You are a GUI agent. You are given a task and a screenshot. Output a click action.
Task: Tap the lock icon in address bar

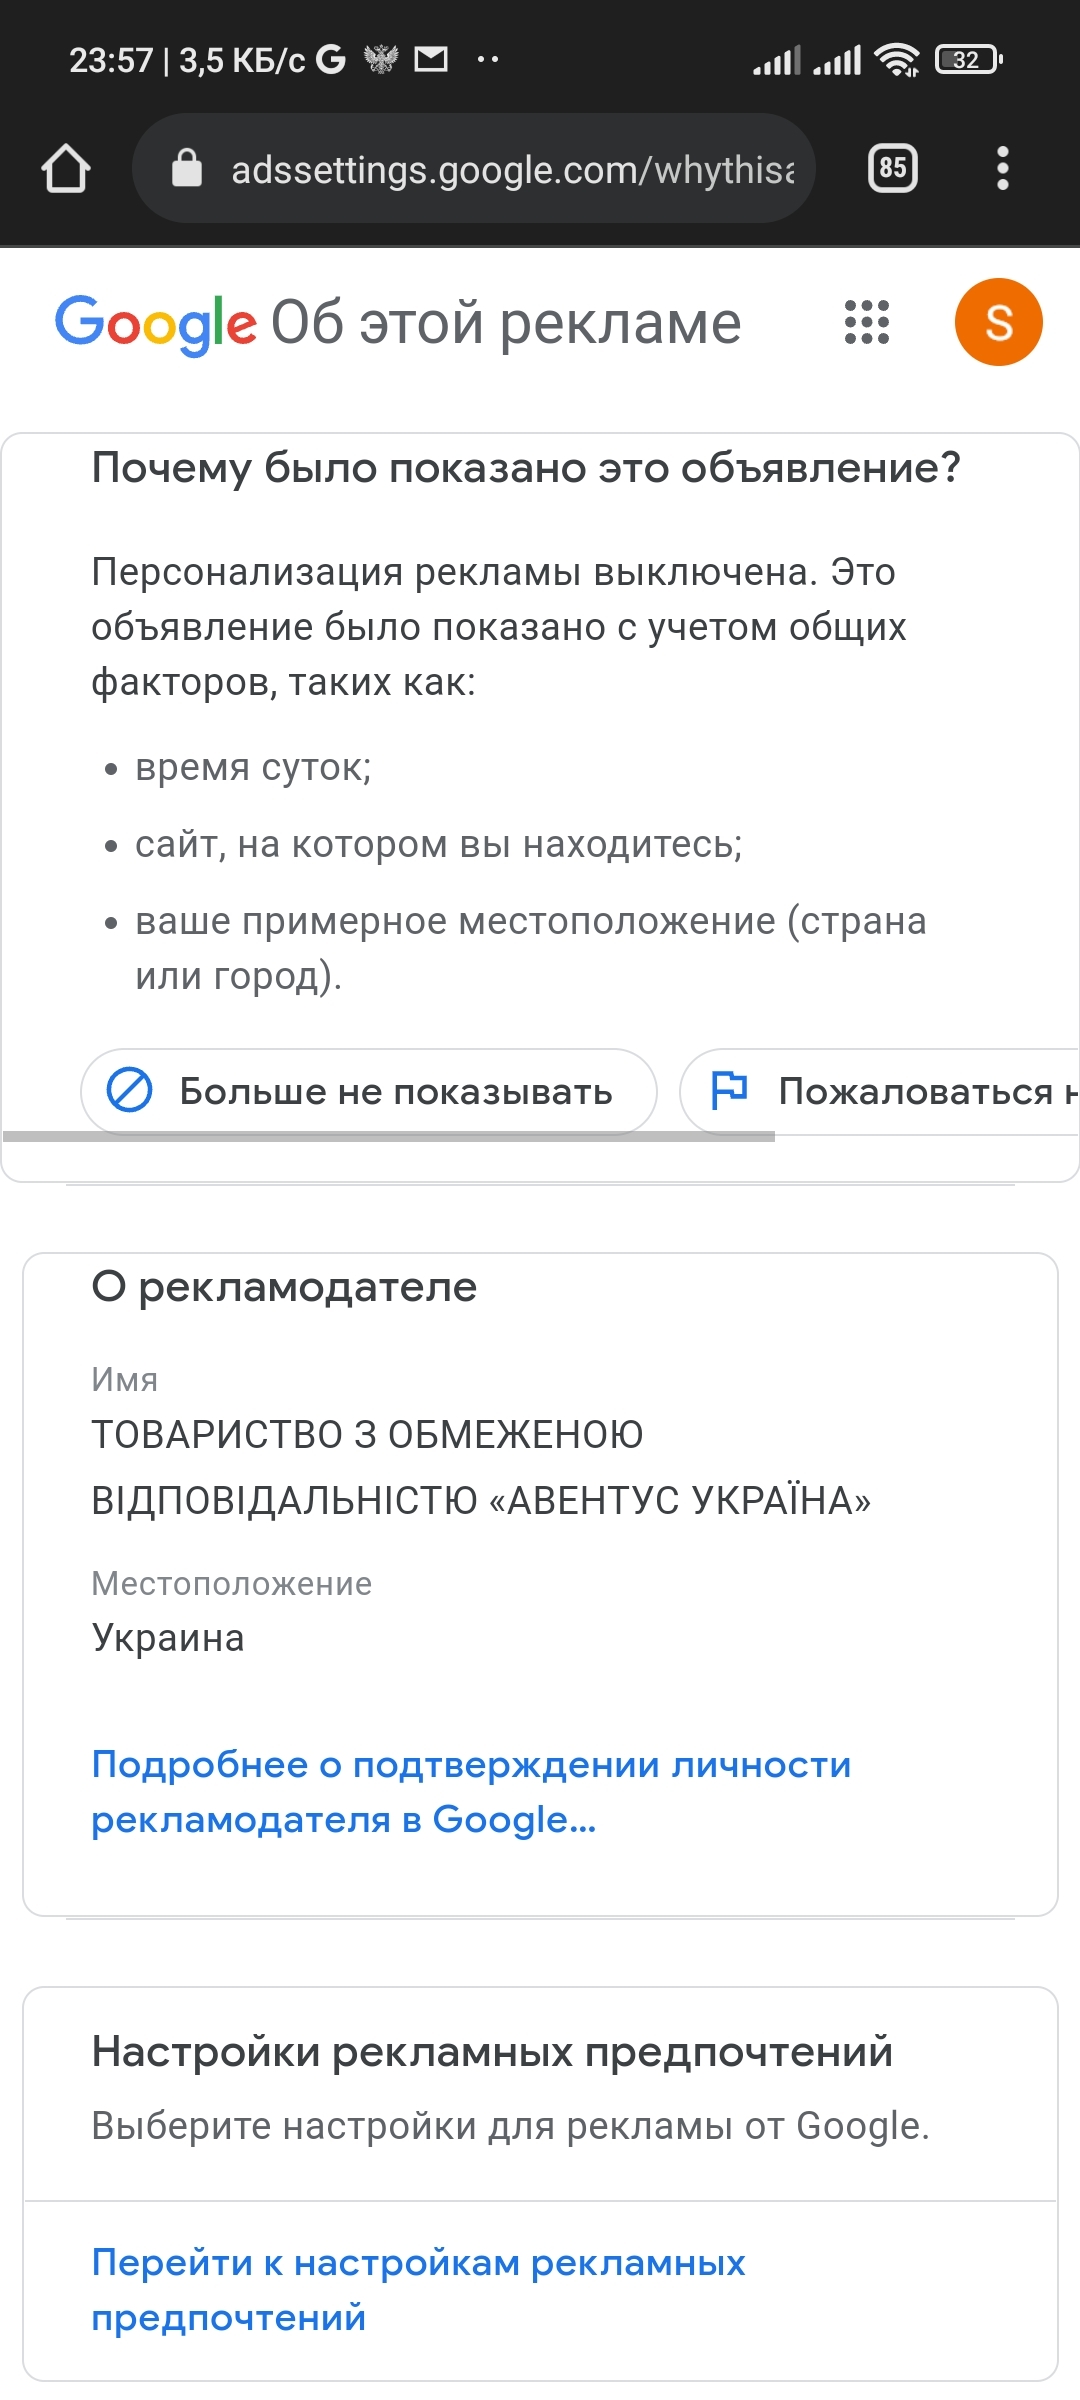pos(187,168)
